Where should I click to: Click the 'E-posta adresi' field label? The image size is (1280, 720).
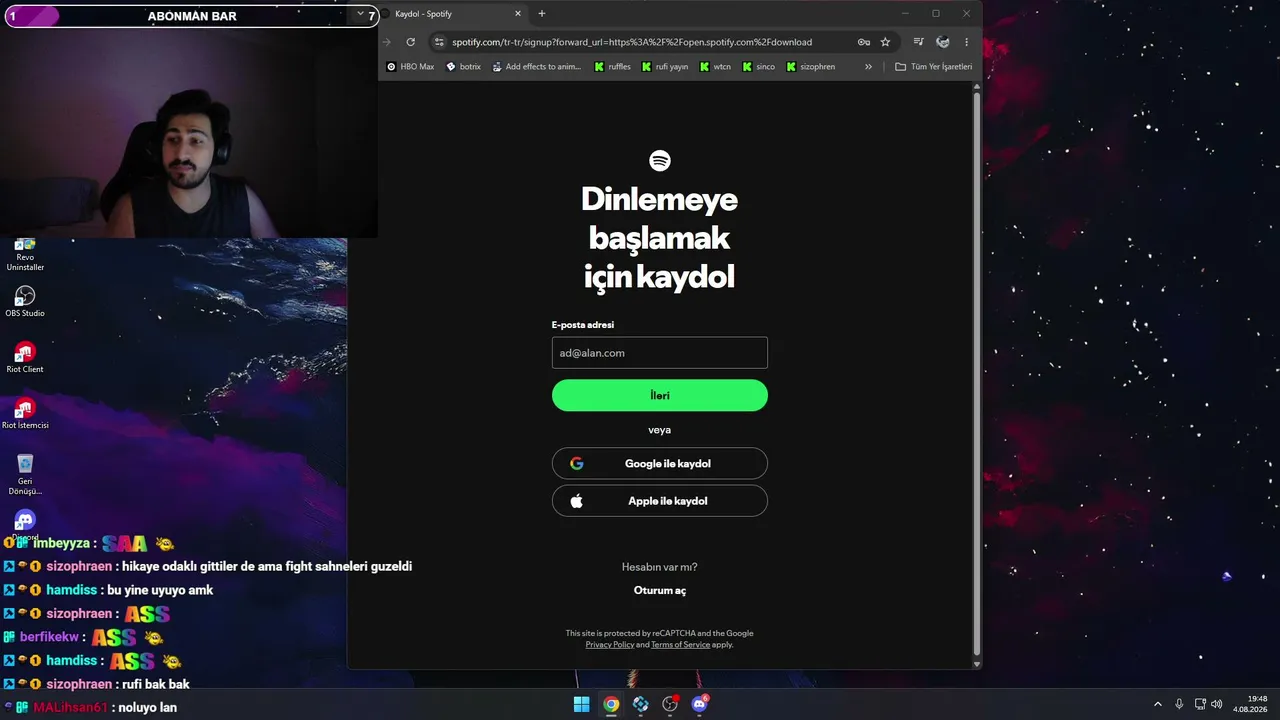(x=583, y=325)
